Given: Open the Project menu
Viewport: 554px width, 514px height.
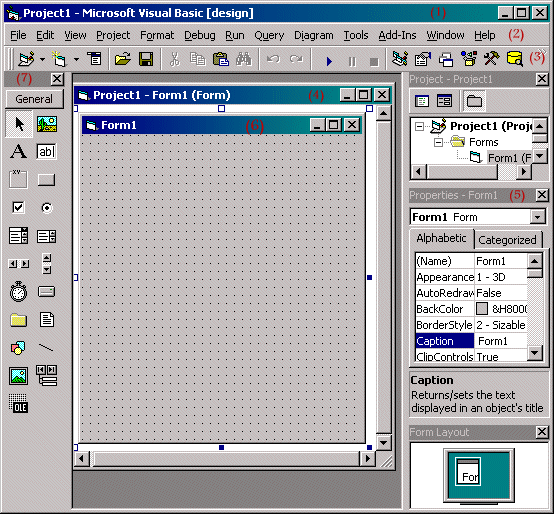Looking at the screenshot, I should click(x=113, y=35).
